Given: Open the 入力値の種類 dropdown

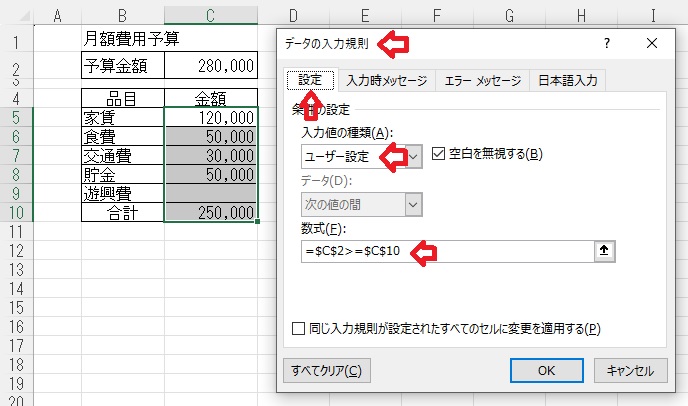Looking at the screenshot, I should (x=411, y=156).
